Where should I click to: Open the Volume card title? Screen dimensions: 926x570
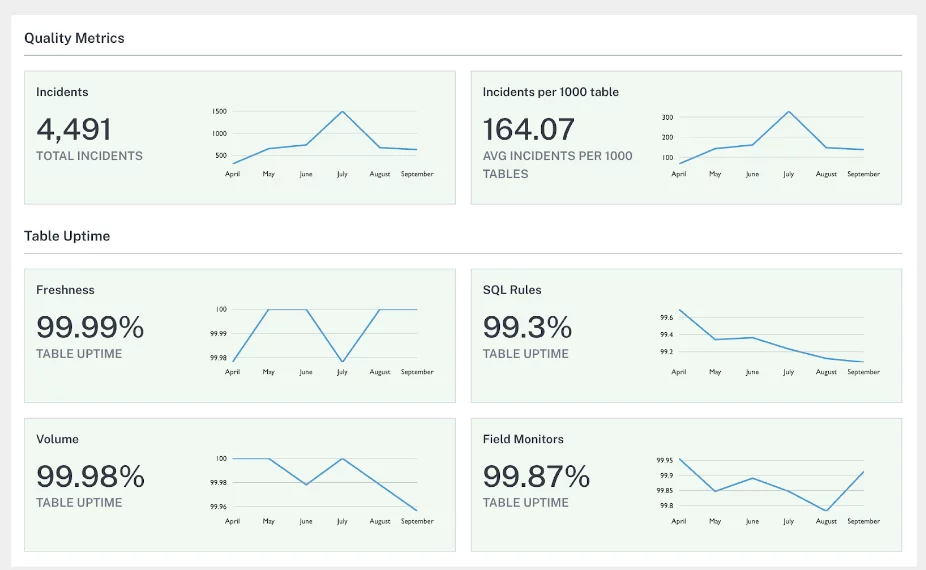coord(57,439)
